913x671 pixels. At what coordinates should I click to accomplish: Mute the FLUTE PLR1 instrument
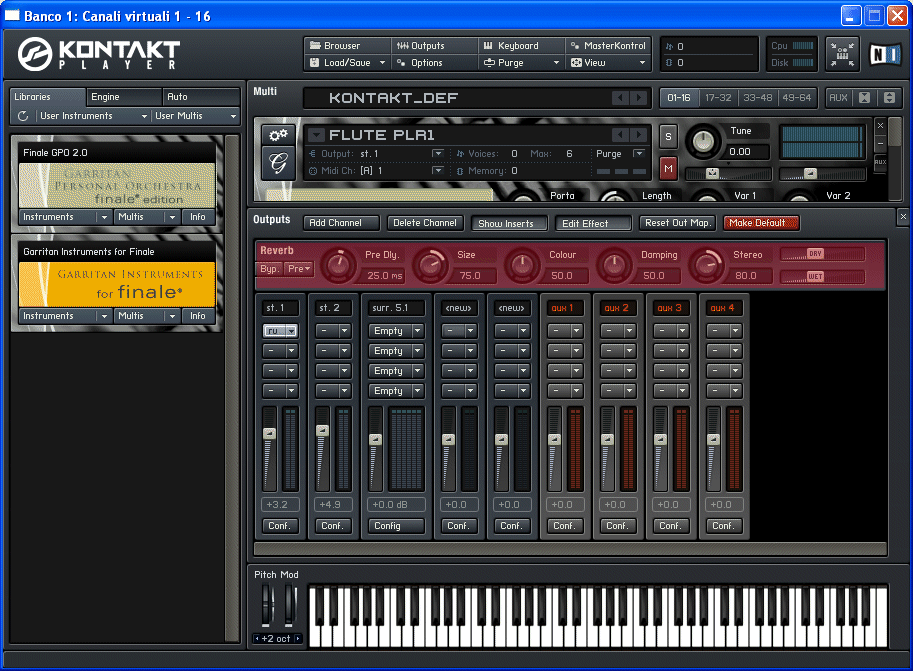(668, 168)
